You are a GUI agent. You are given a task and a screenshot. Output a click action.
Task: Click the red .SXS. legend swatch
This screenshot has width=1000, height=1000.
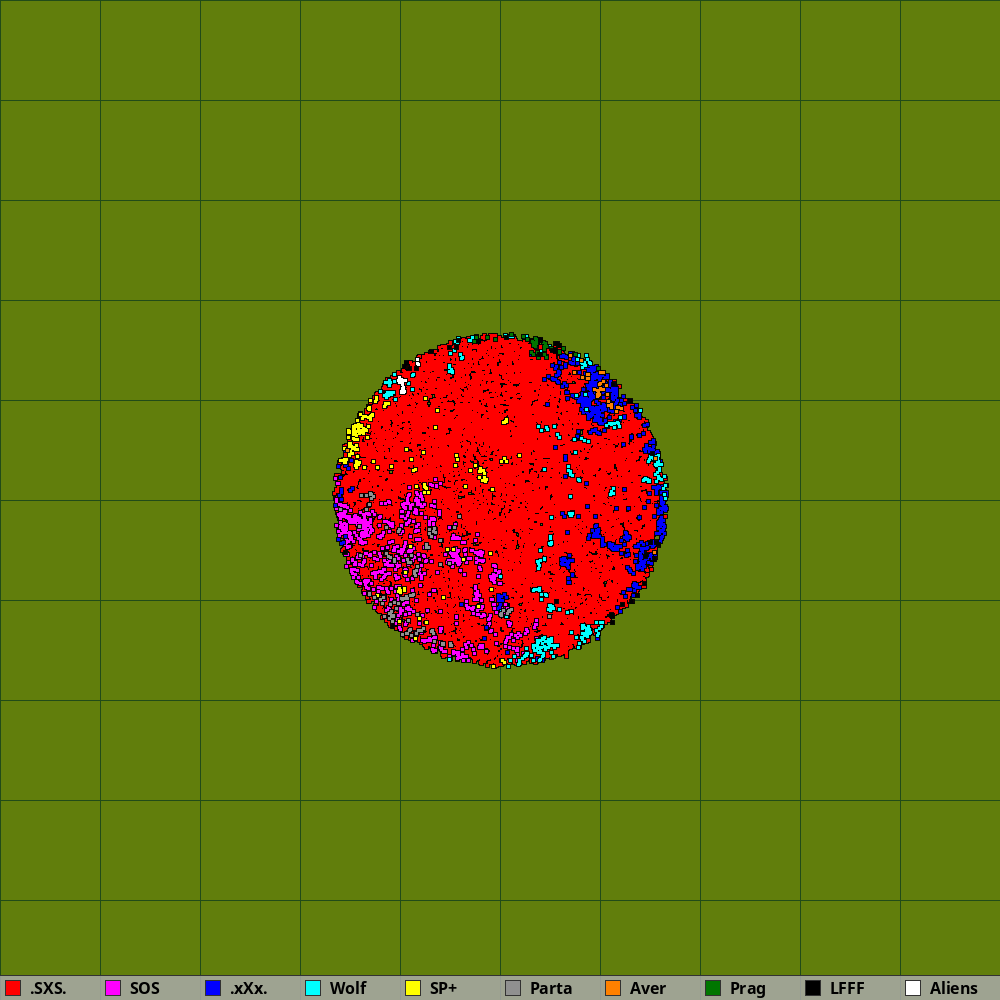click(13, 988)
